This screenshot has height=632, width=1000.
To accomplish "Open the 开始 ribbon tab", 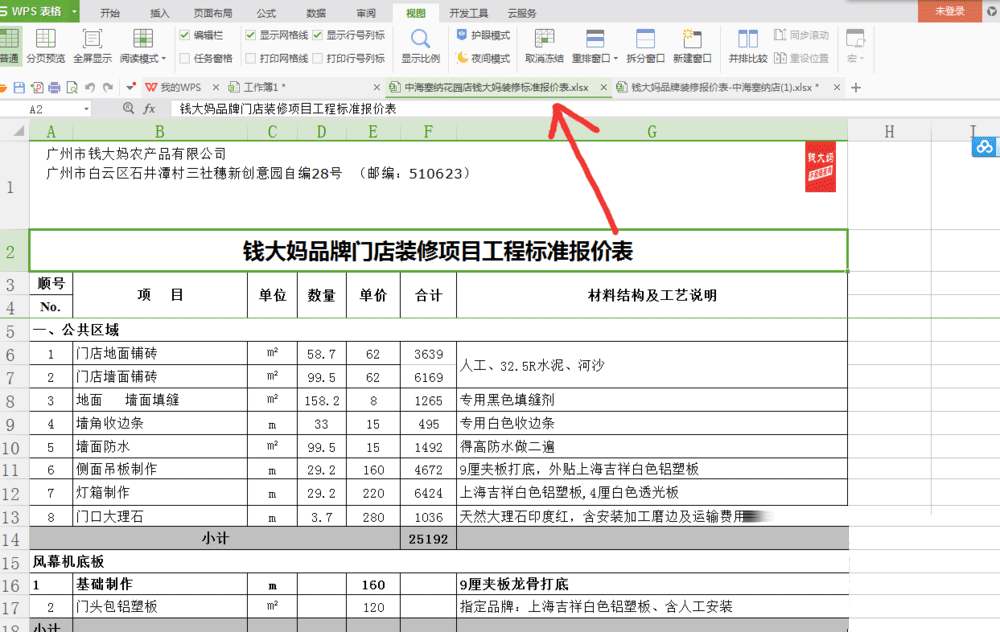I will pyautogui.click(x=110, y=13).
